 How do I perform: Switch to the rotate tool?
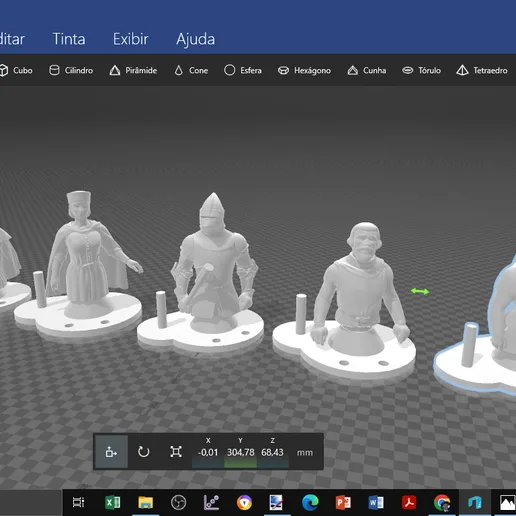click(144, 452)
